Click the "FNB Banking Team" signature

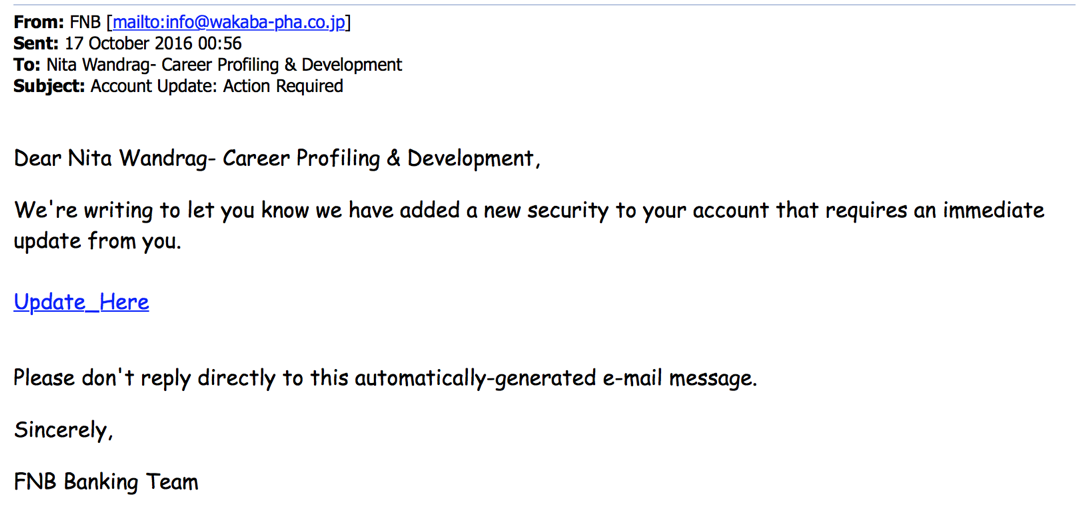106,482
